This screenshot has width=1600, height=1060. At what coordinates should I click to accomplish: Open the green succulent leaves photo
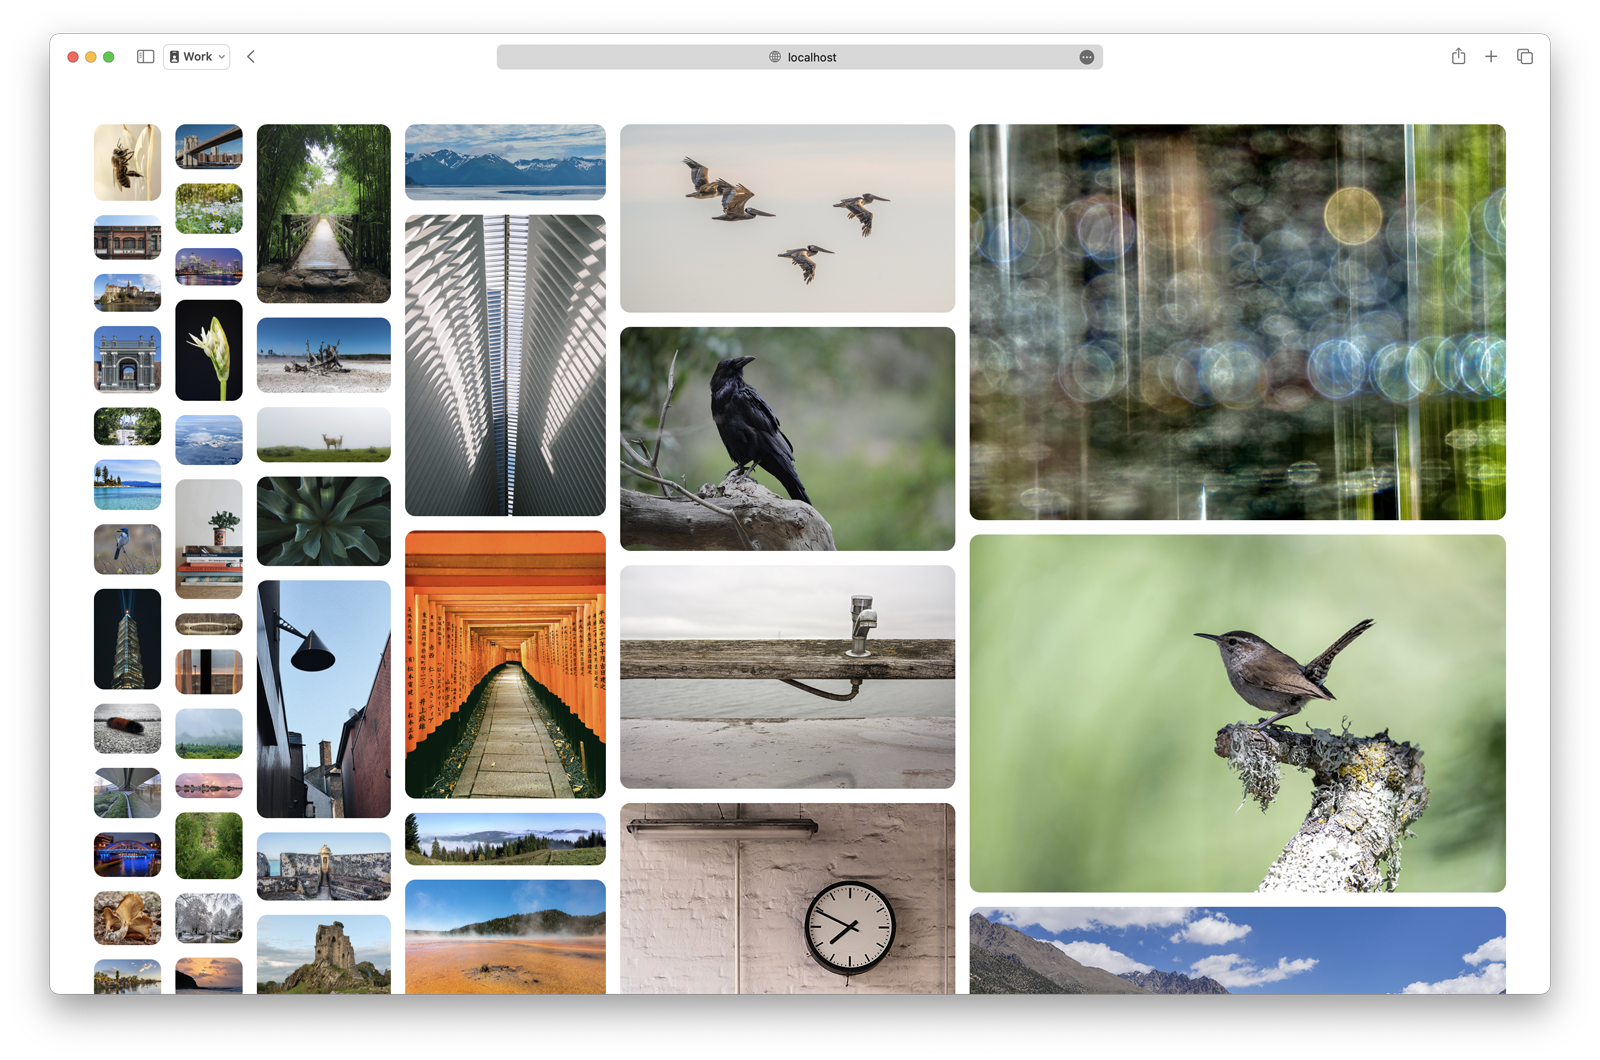click(x=323, y=521)
